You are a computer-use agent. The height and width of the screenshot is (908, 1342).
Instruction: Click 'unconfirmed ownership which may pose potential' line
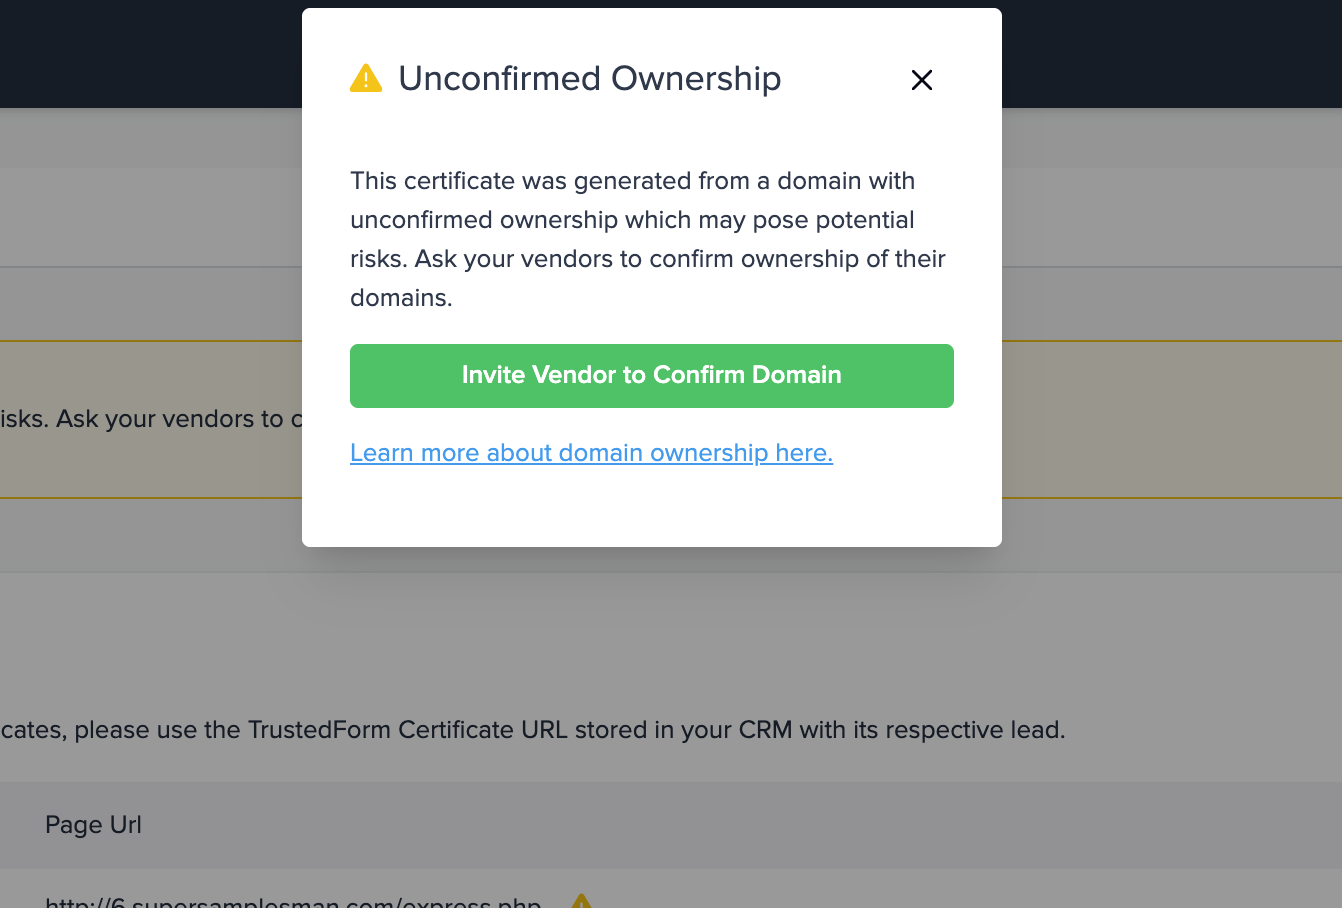pos(632,220)
